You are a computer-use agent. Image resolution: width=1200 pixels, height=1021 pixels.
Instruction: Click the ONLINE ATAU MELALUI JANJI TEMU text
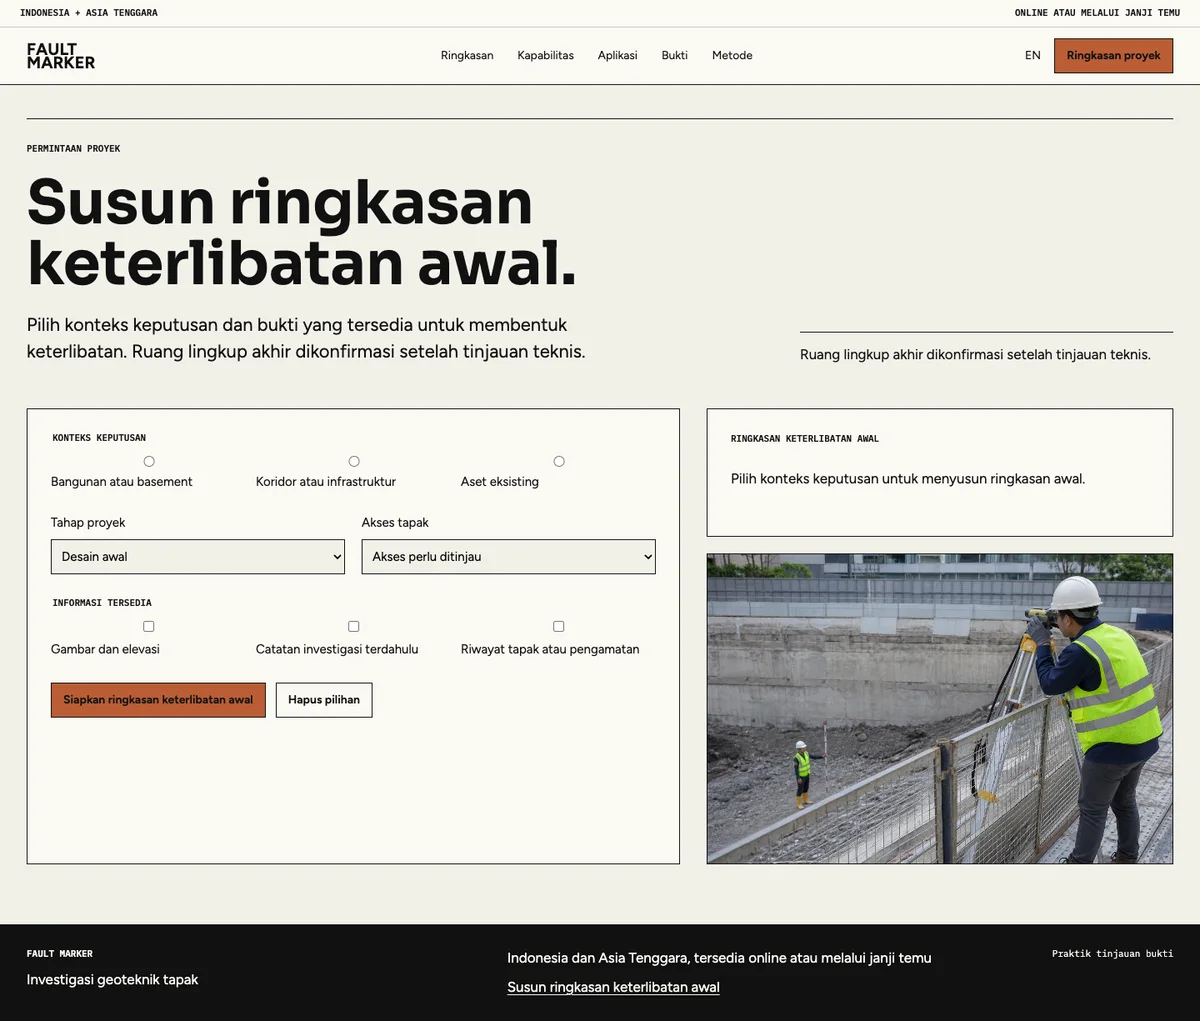[1097, 13]
